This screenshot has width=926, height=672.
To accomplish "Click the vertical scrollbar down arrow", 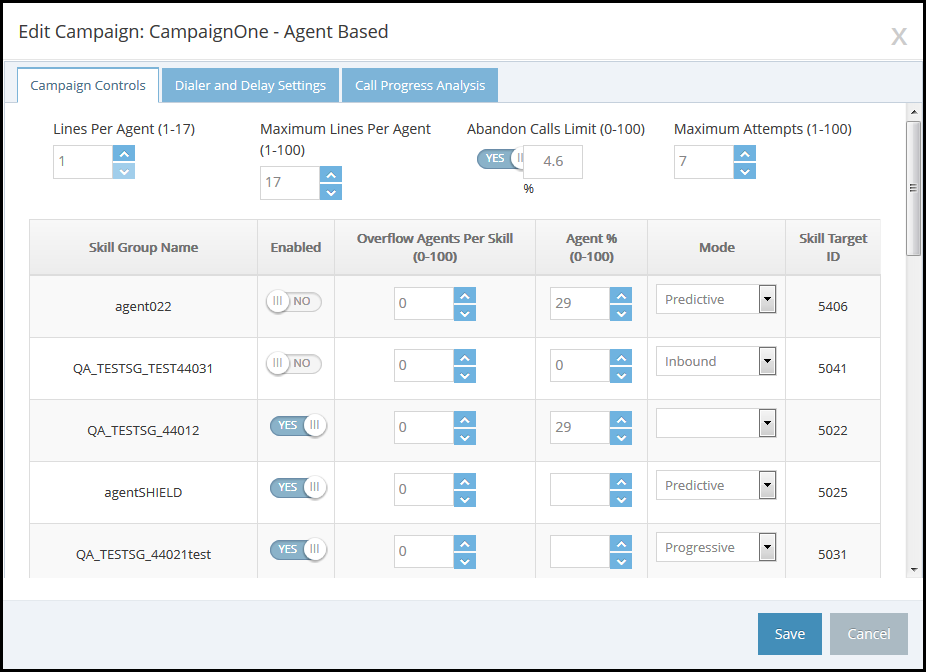I will click(x=913, y=569).
